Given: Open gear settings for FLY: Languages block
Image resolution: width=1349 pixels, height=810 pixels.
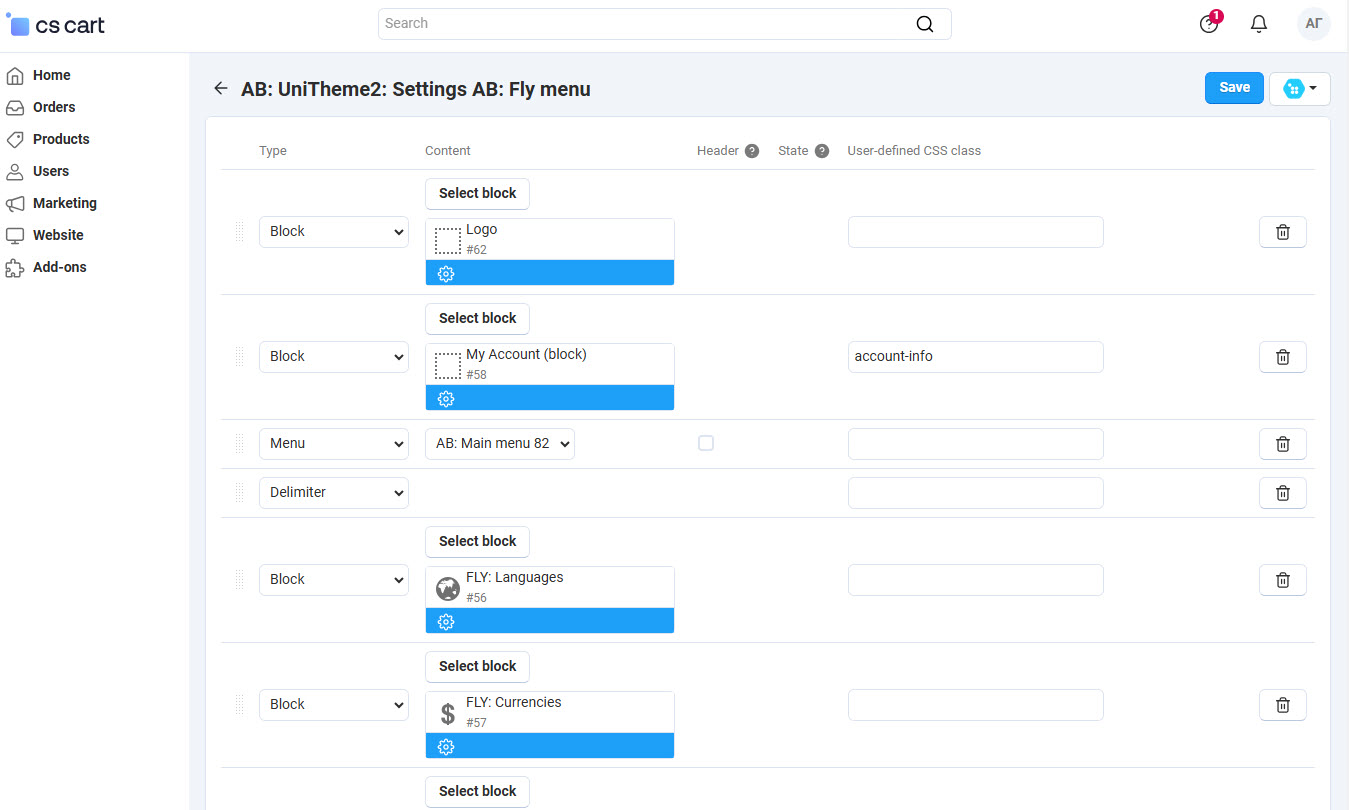Looking at the screenshot, I should coord(446,621).
